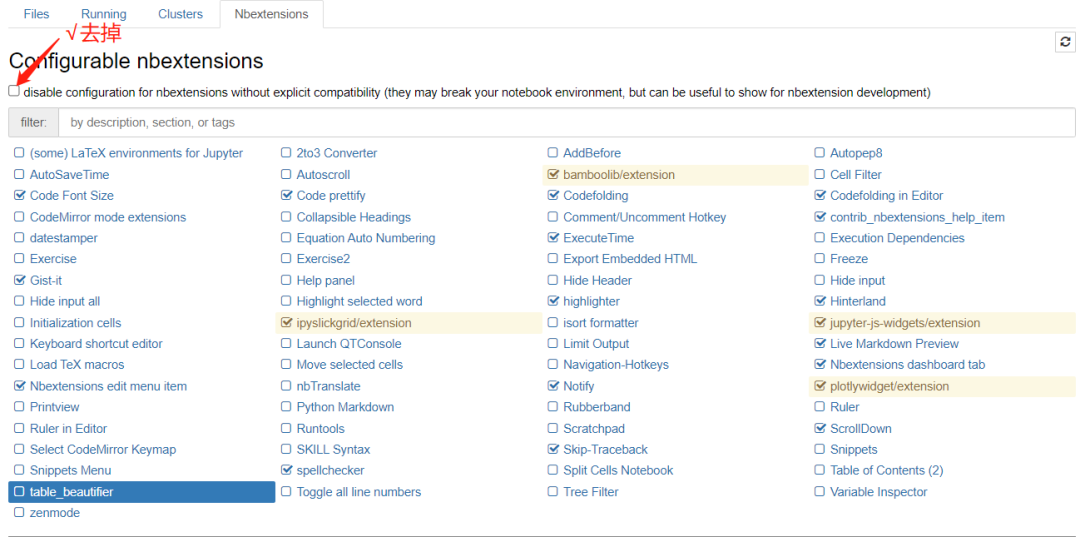Toggle the Hinterland checkbox off
Viewport: 1080px width, 537px height.
[820, 301]
